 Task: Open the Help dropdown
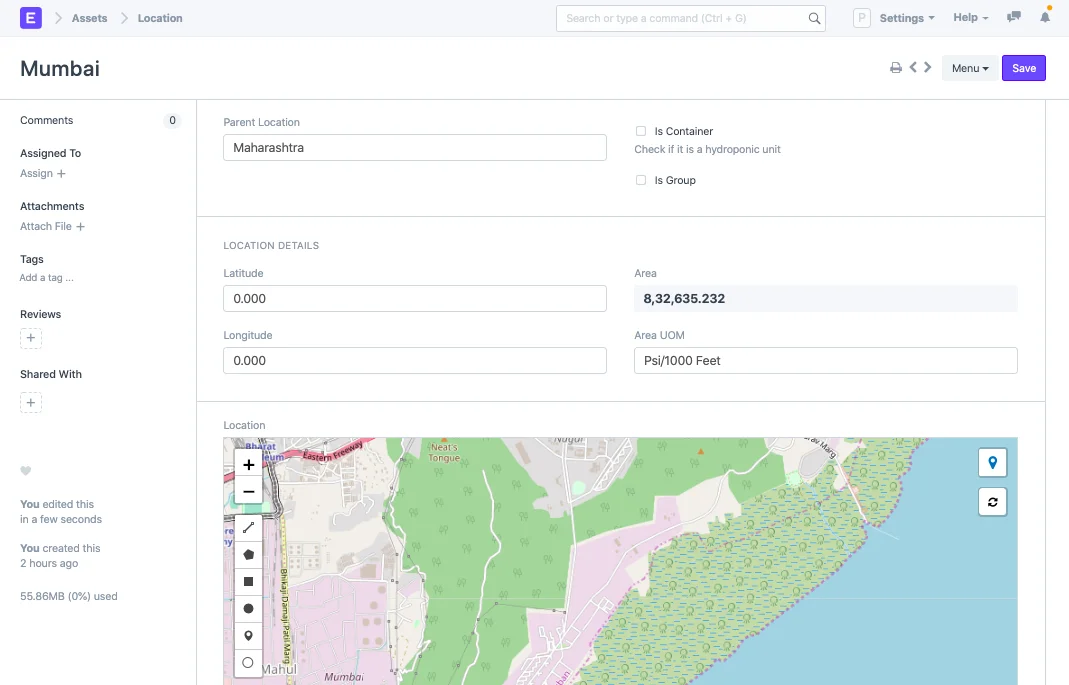point(970,18)
